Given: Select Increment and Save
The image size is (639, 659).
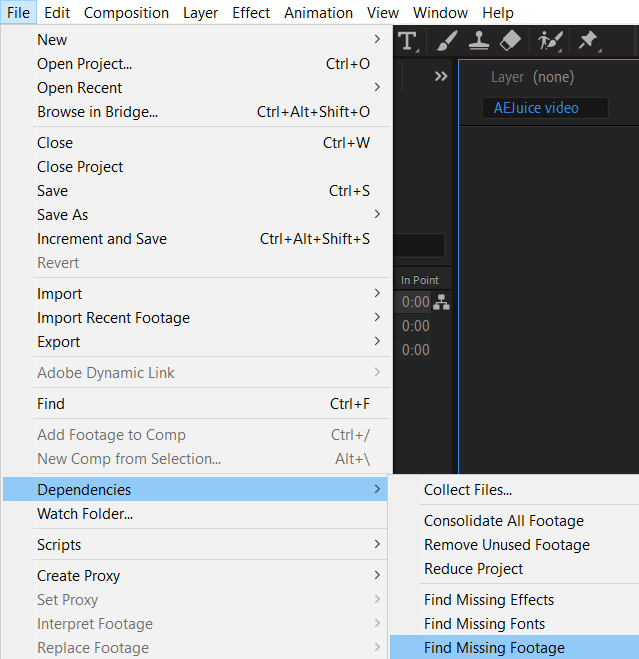Looking at the screenshot, I should click(x=102, y=239).
